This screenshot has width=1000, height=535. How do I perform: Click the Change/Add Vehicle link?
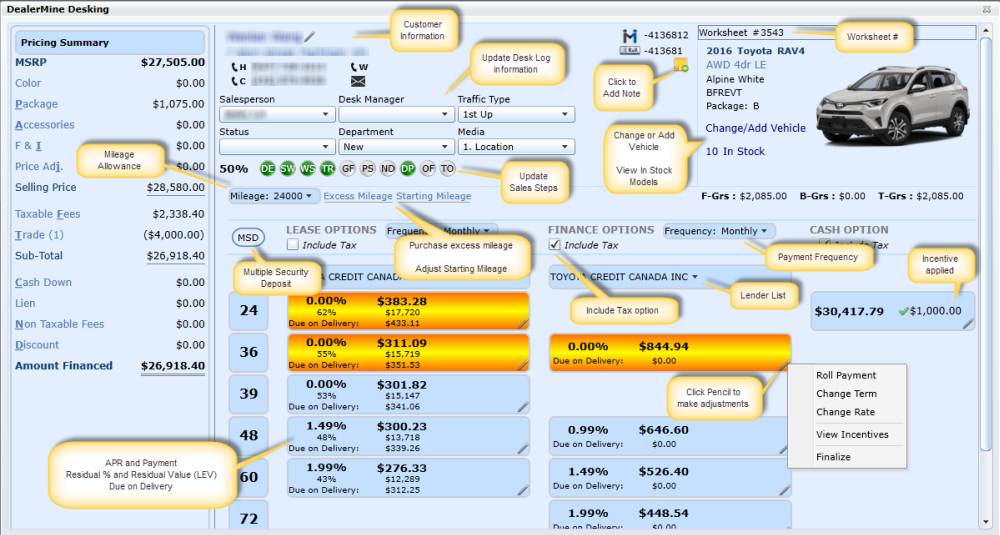coord(755,129)
